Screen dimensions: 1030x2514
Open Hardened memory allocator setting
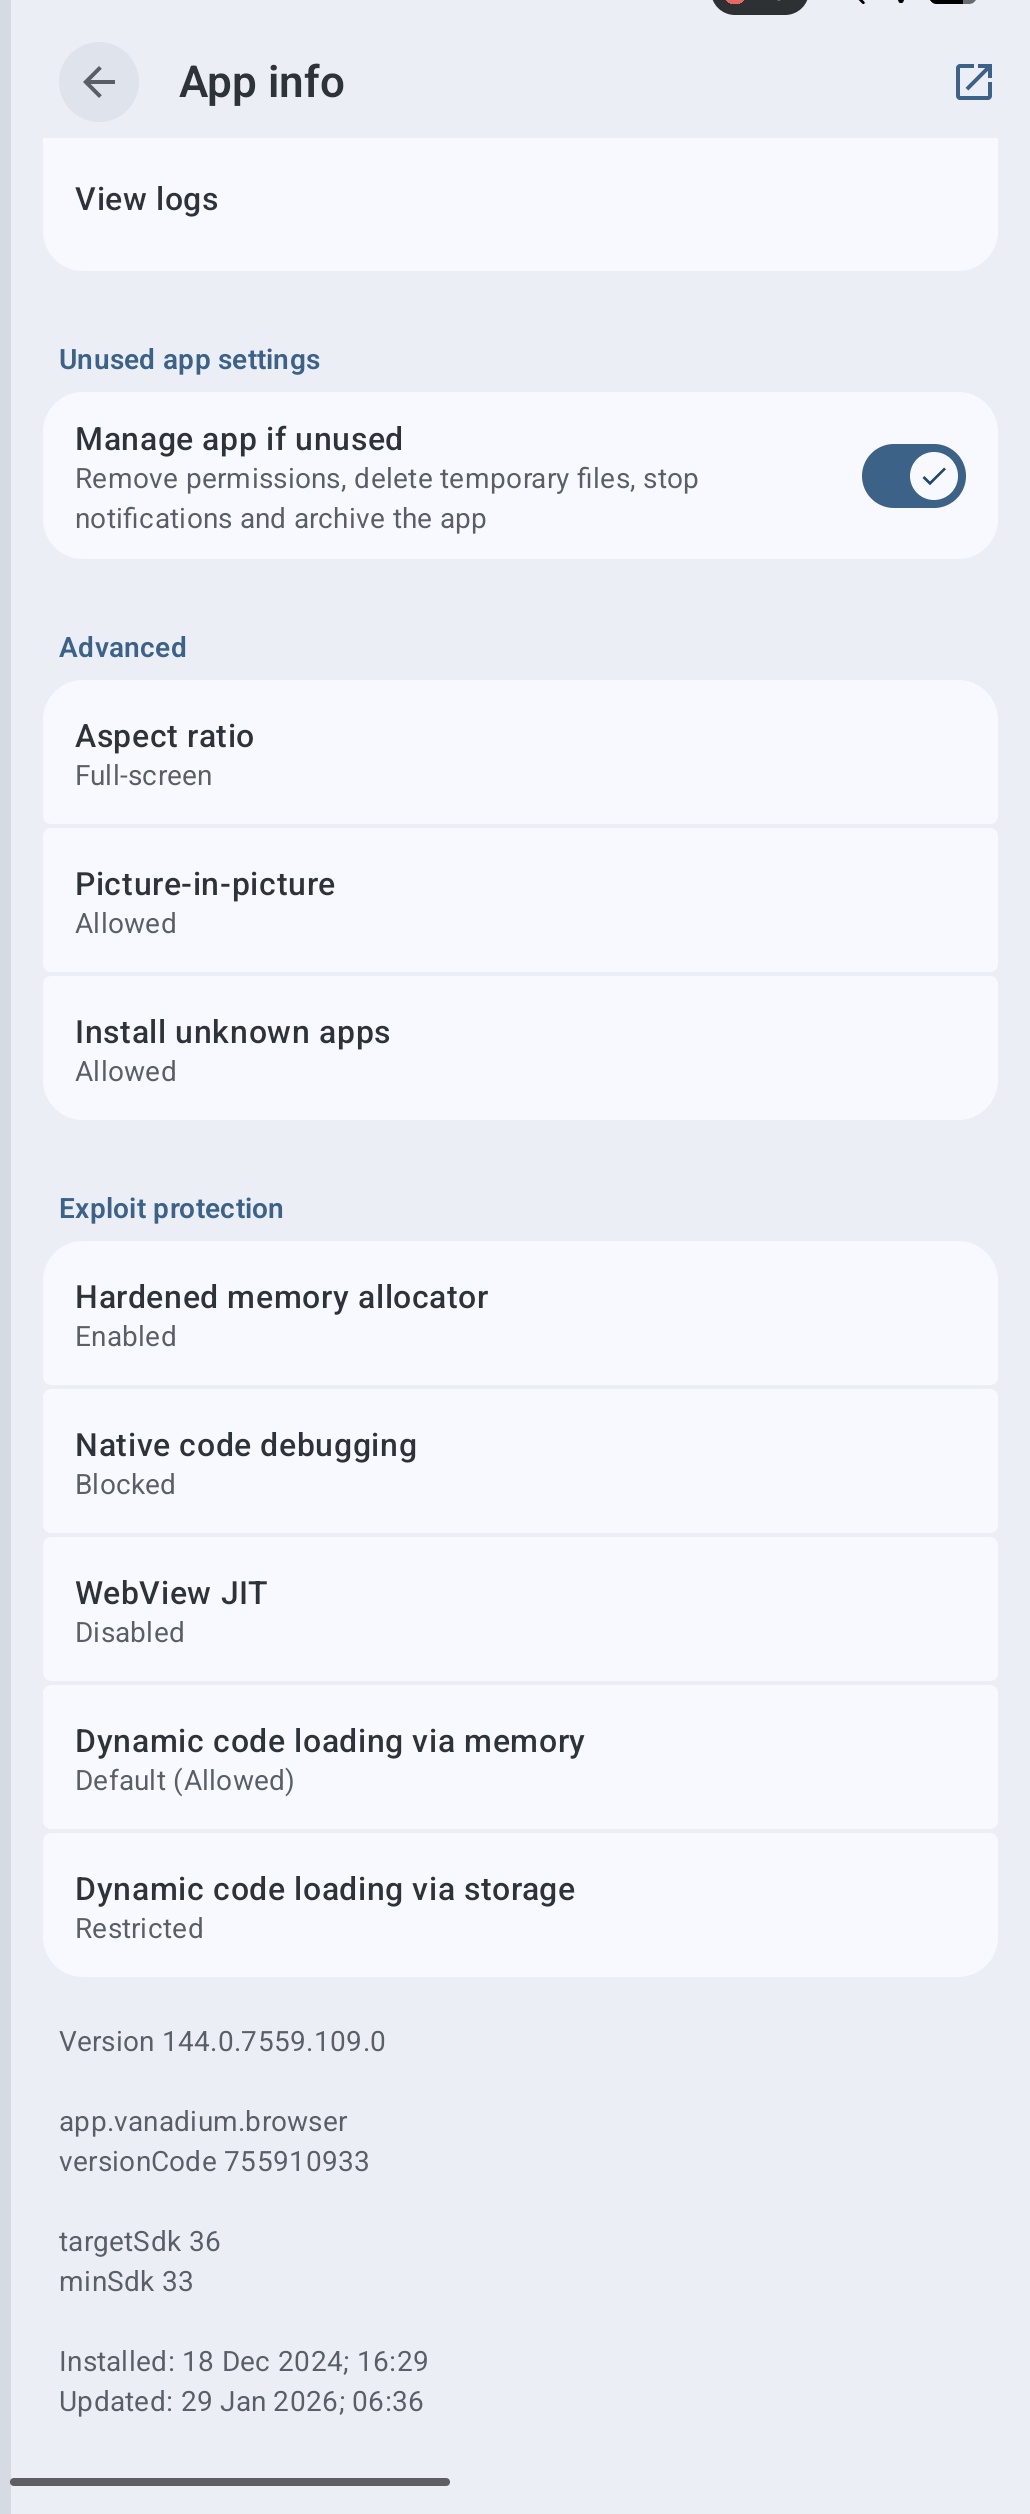coord(520,1315)
